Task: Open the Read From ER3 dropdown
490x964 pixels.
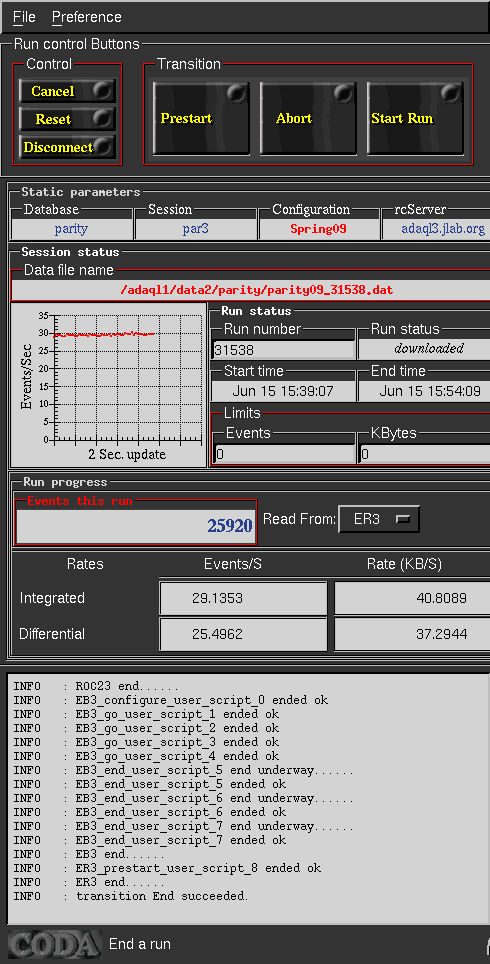Action: tap(379, 520)
